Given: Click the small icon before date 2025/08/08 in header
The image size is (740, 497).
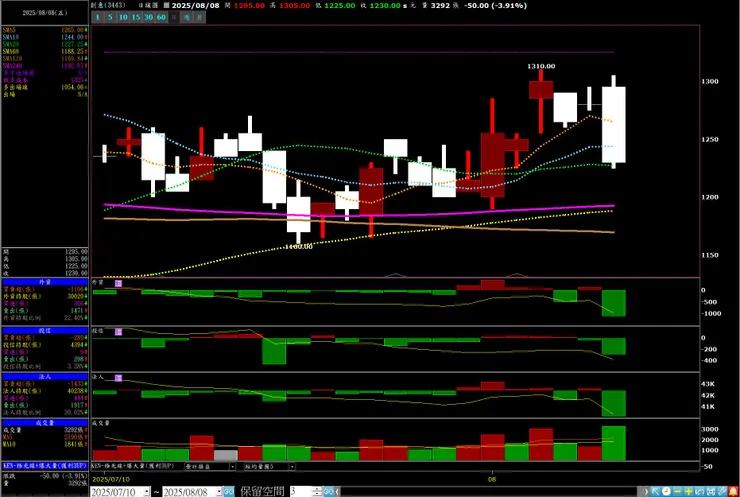Looking at the screenshot, I should click(166, 5).
